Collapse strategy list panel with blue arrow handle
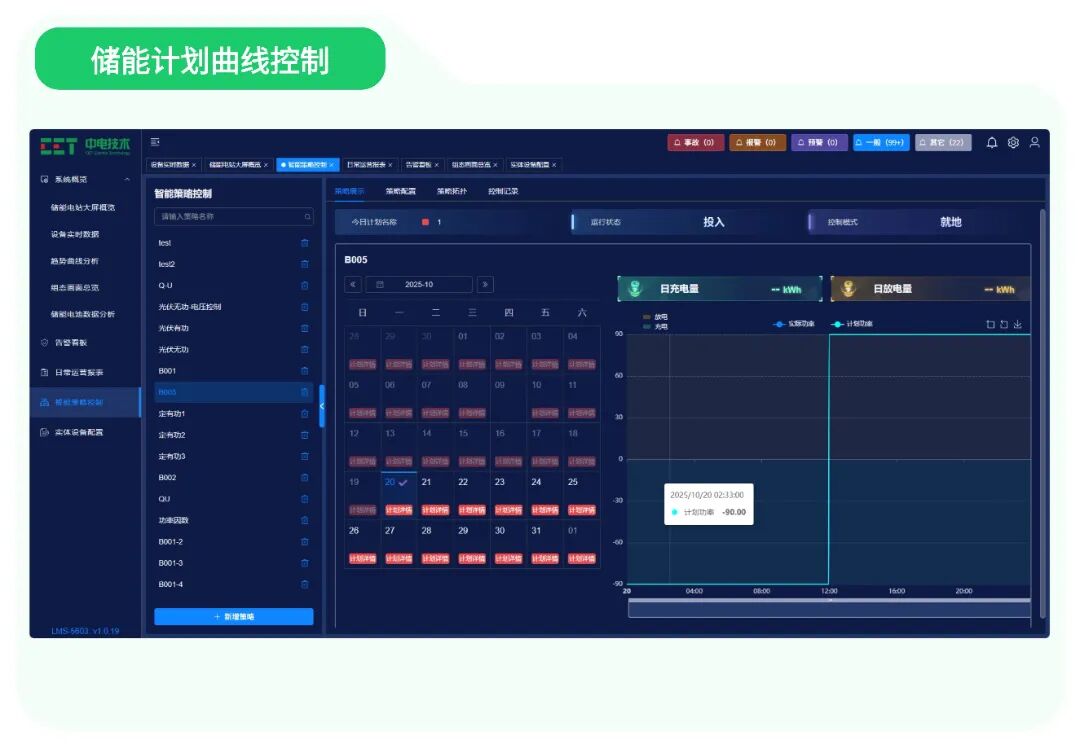This screenshot has height=756, width=1080. 322,406
